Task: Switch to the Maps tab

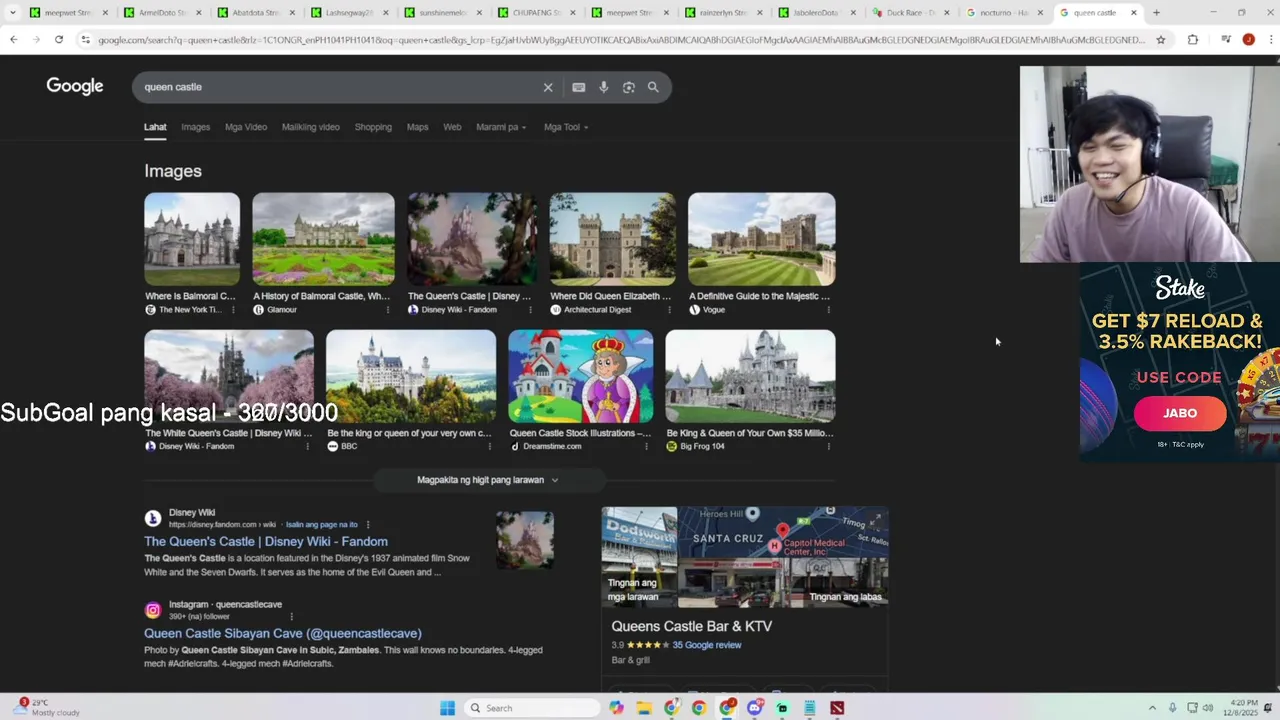Action: [x=418, y=127]
